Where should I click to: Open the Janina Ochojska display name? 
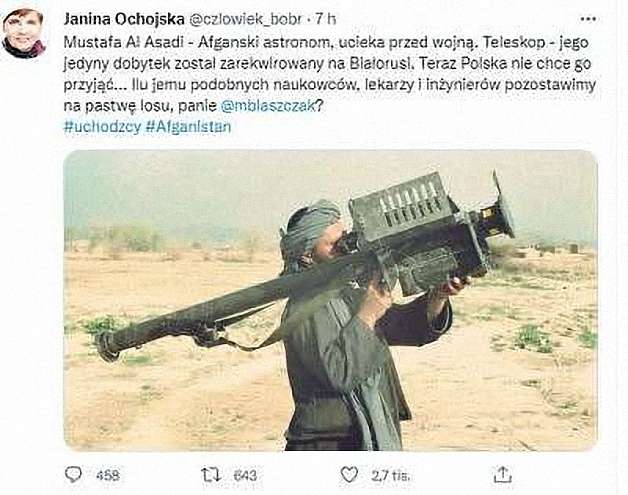point(124,19)
